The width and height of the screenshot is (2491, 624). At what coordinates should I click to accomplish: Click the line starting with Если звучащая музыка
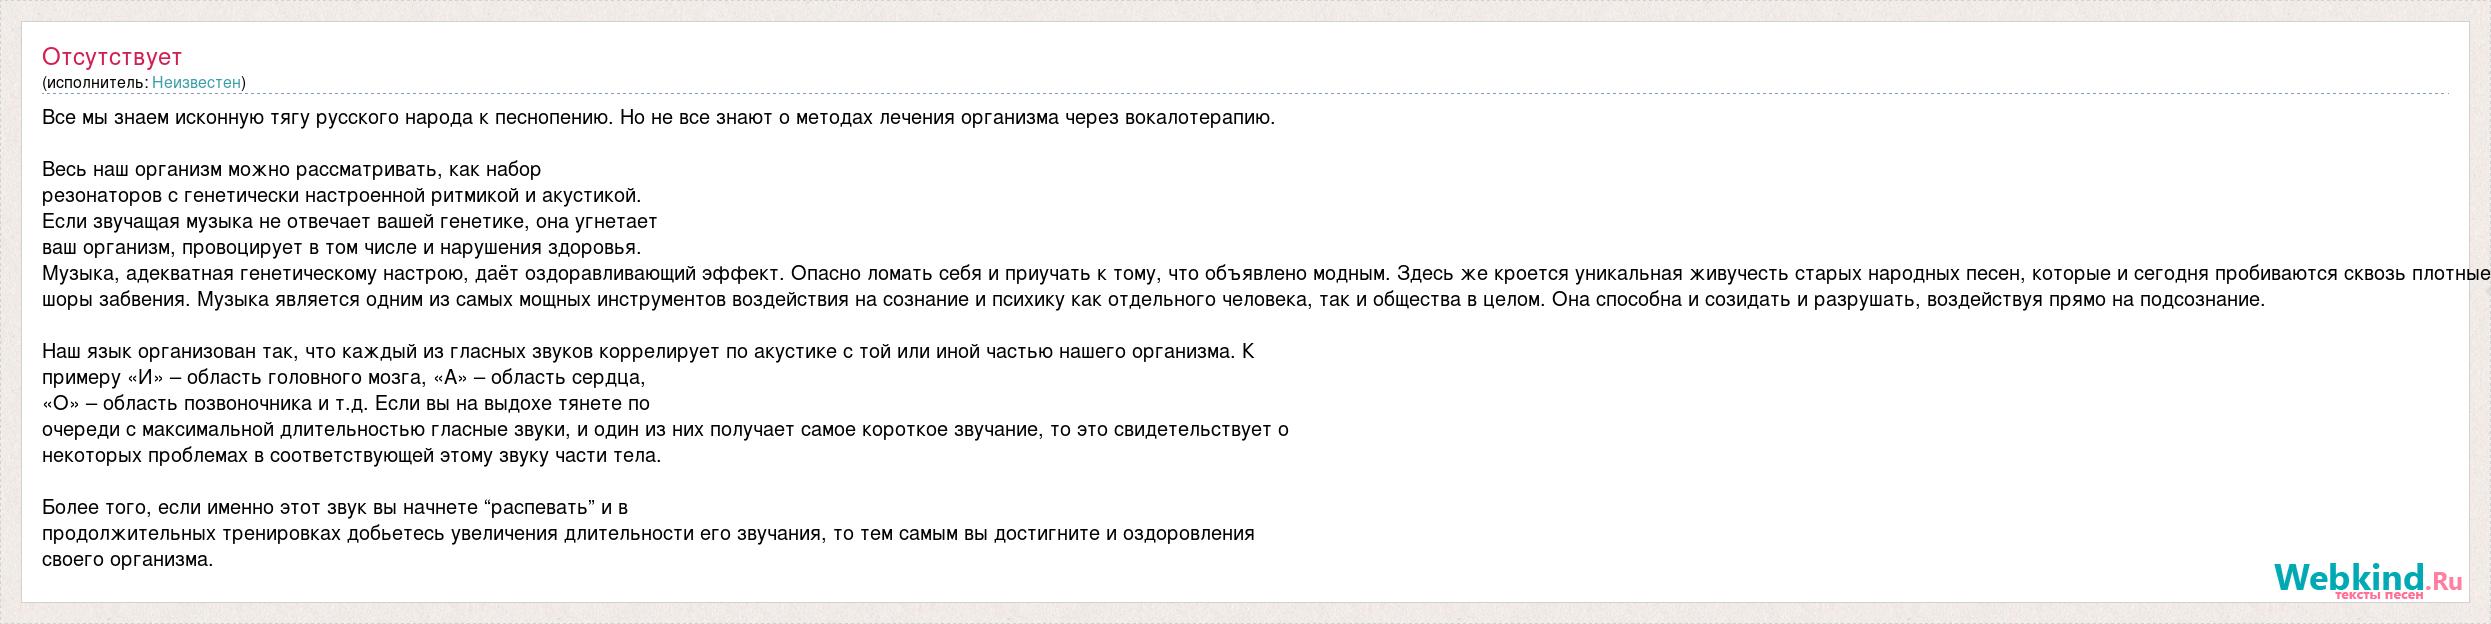349,221
